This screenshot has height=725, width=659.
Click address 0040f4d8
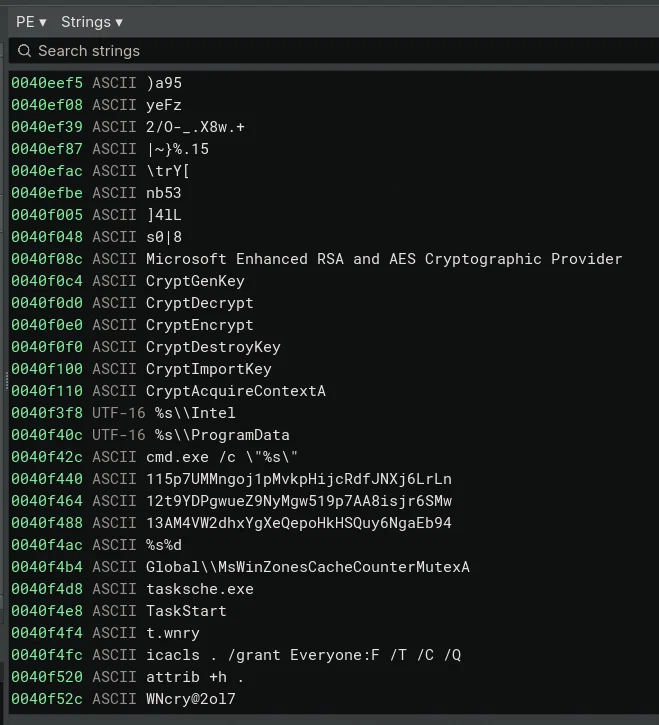[47, 589]
